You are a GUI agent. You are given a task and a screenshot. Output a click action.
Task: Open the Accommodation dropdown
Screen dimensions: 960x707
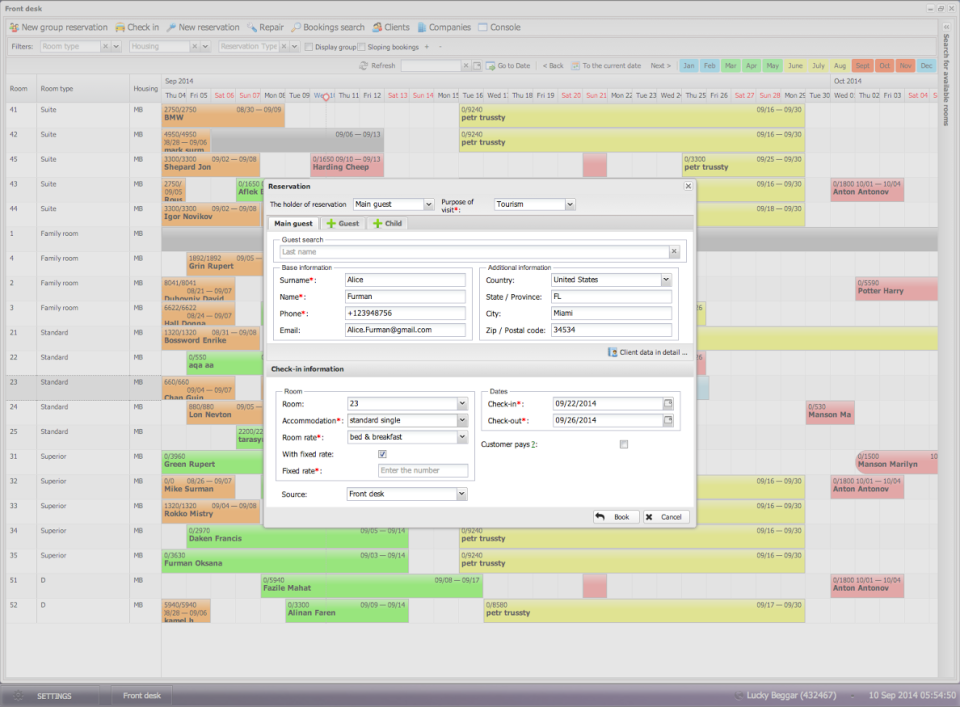pyautogui.click(x=462, y=421)
